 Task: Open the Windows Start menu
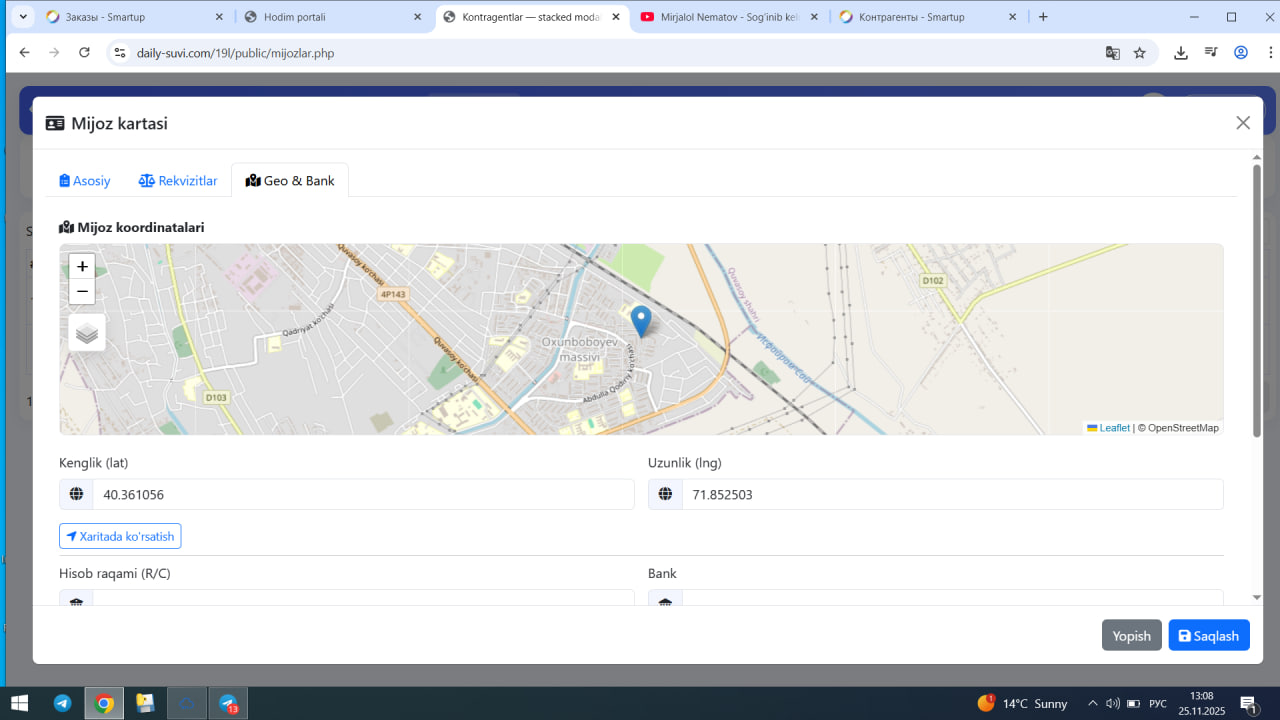click(19, 703)
